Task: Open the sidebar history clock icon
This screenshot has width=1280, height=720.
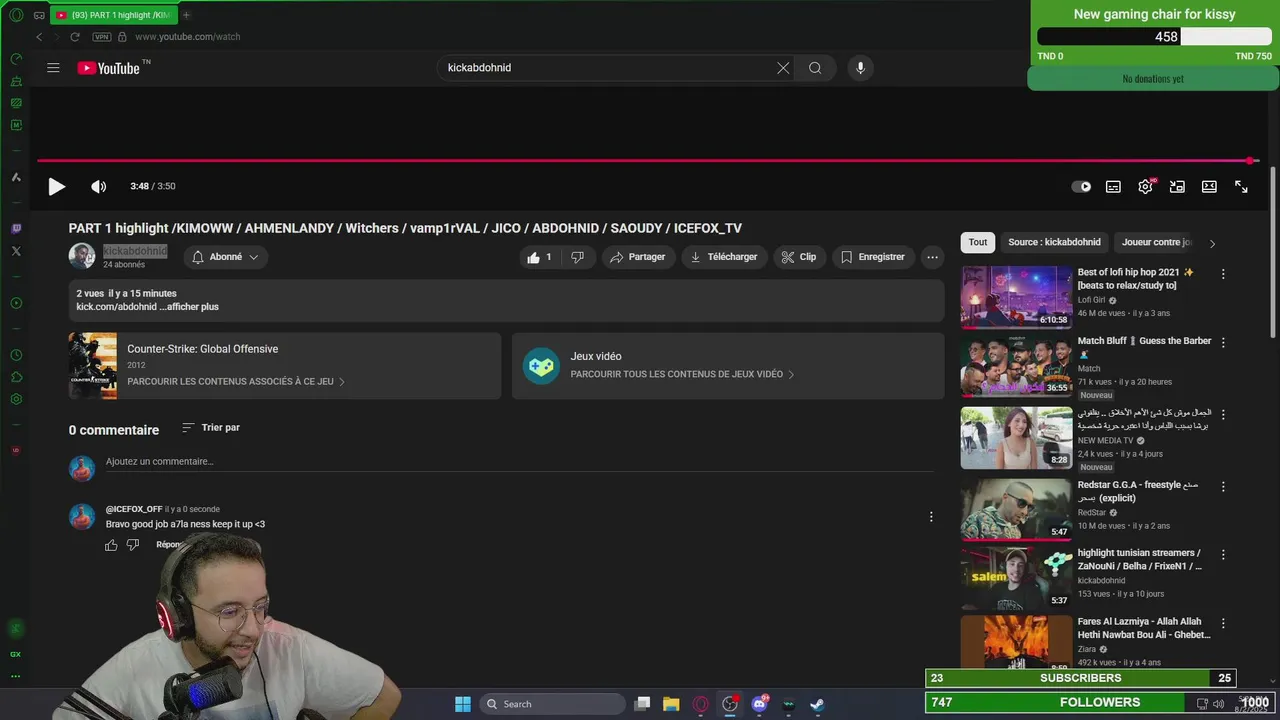Action: tap(16, 355)
